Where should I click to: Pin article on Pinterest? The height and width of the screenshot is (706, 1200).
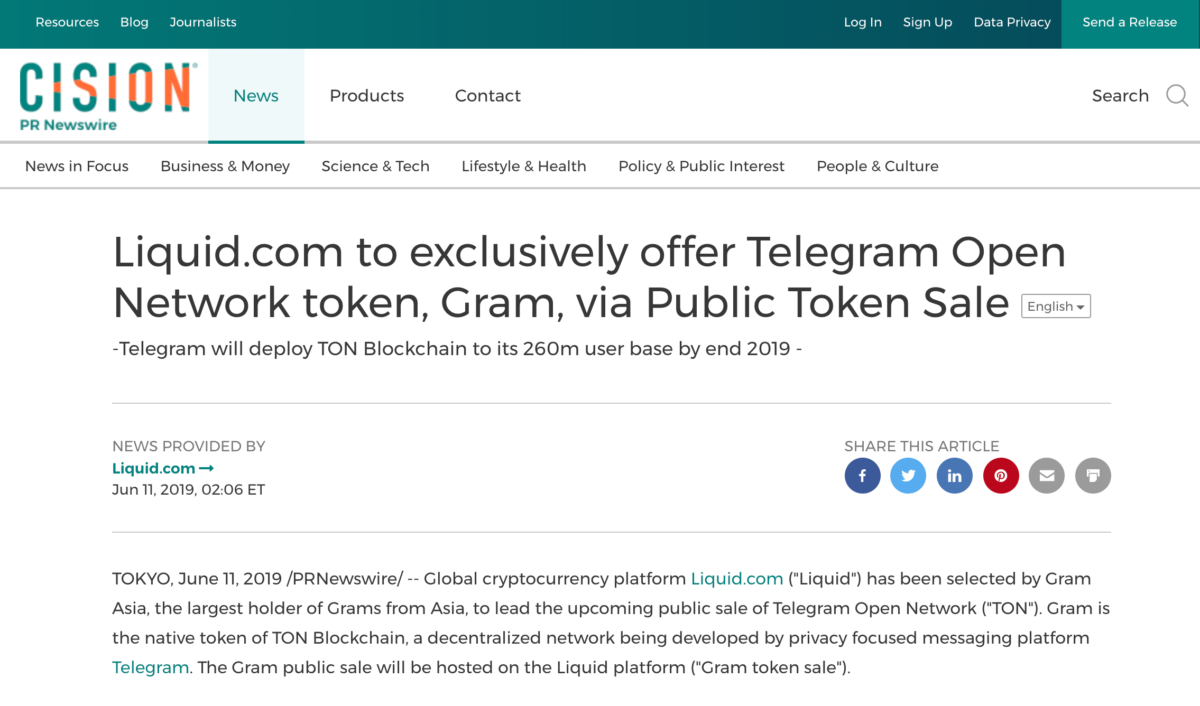click(1001, 476)
